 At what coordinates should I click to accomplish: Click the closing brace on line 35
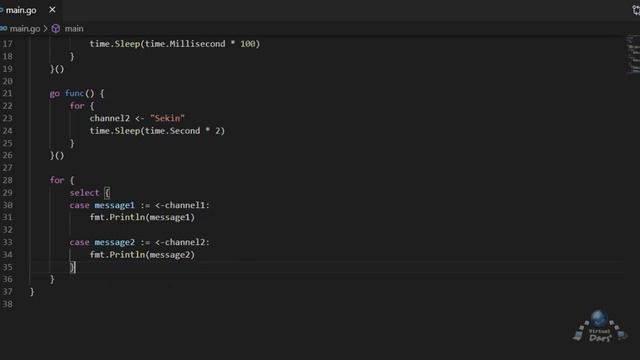pyautogui.click(x=72, y=267)
